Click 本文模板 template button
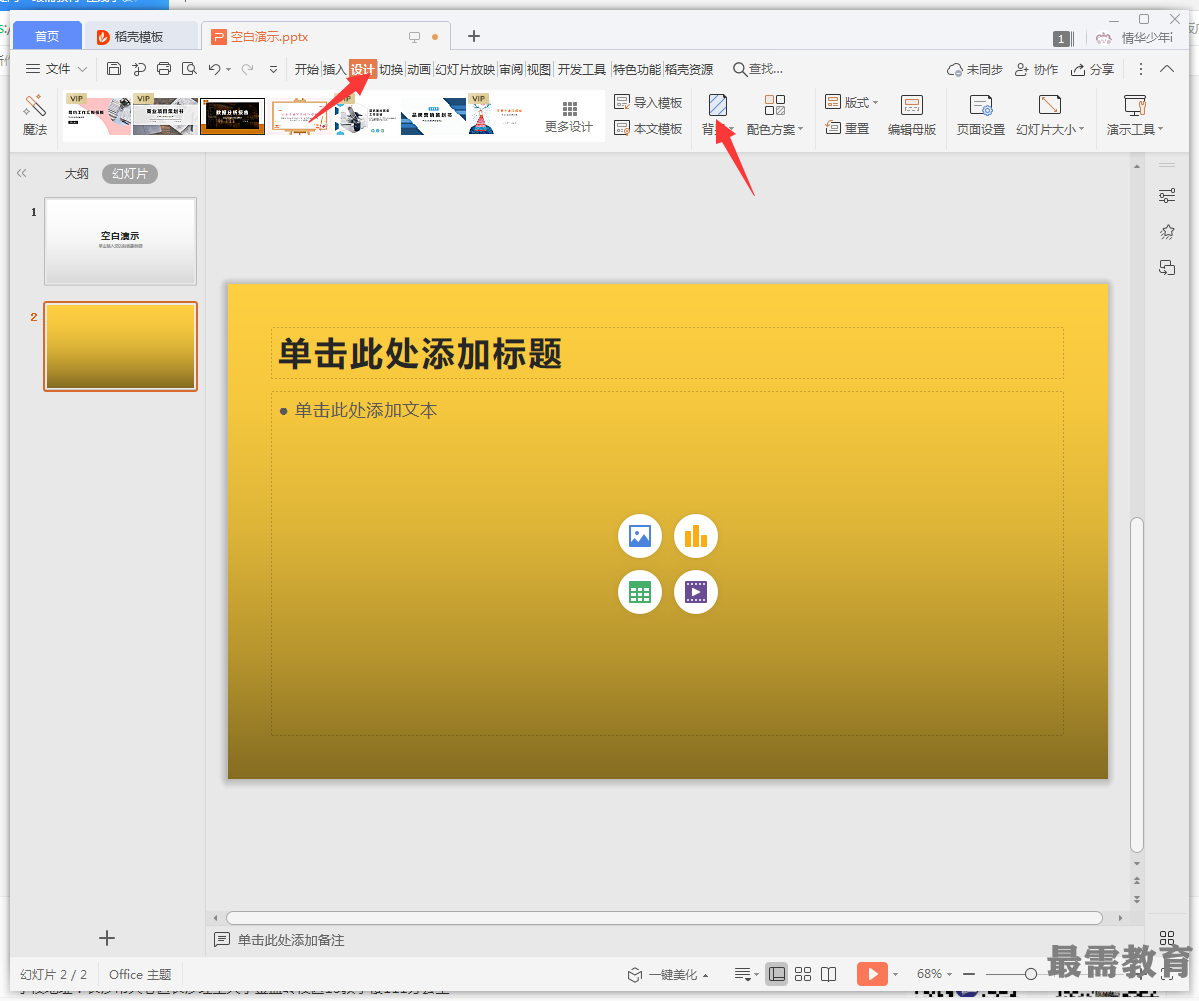 point(648,128)
